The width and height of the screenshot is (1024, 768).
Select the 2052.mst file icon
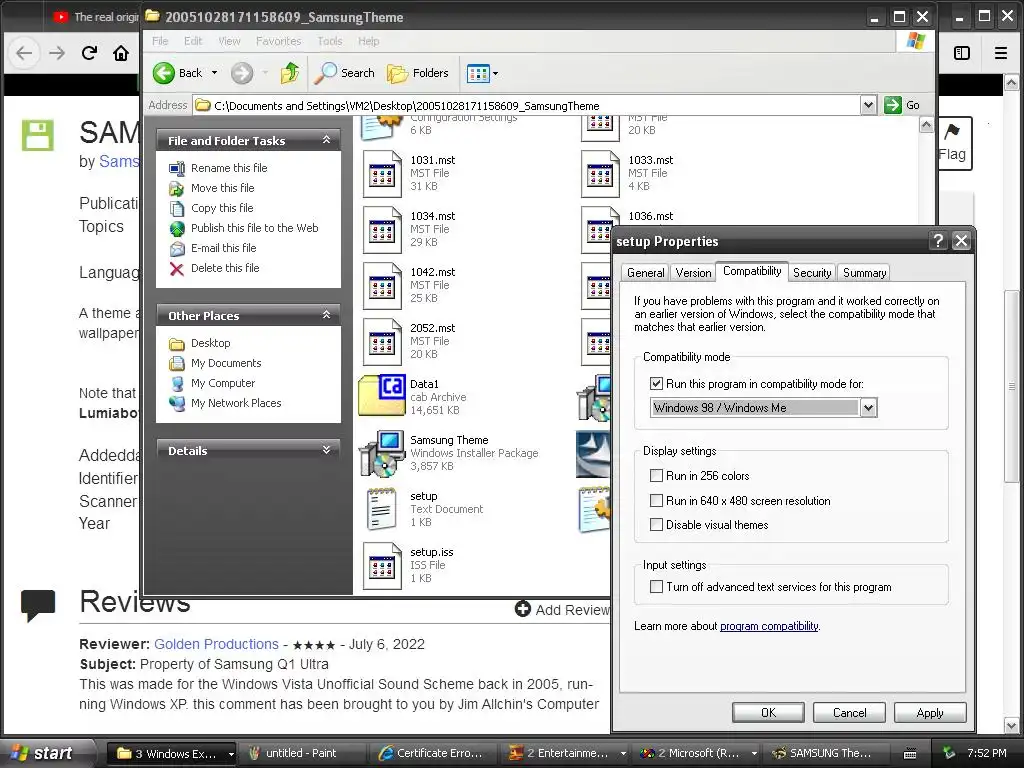point(383,342)
